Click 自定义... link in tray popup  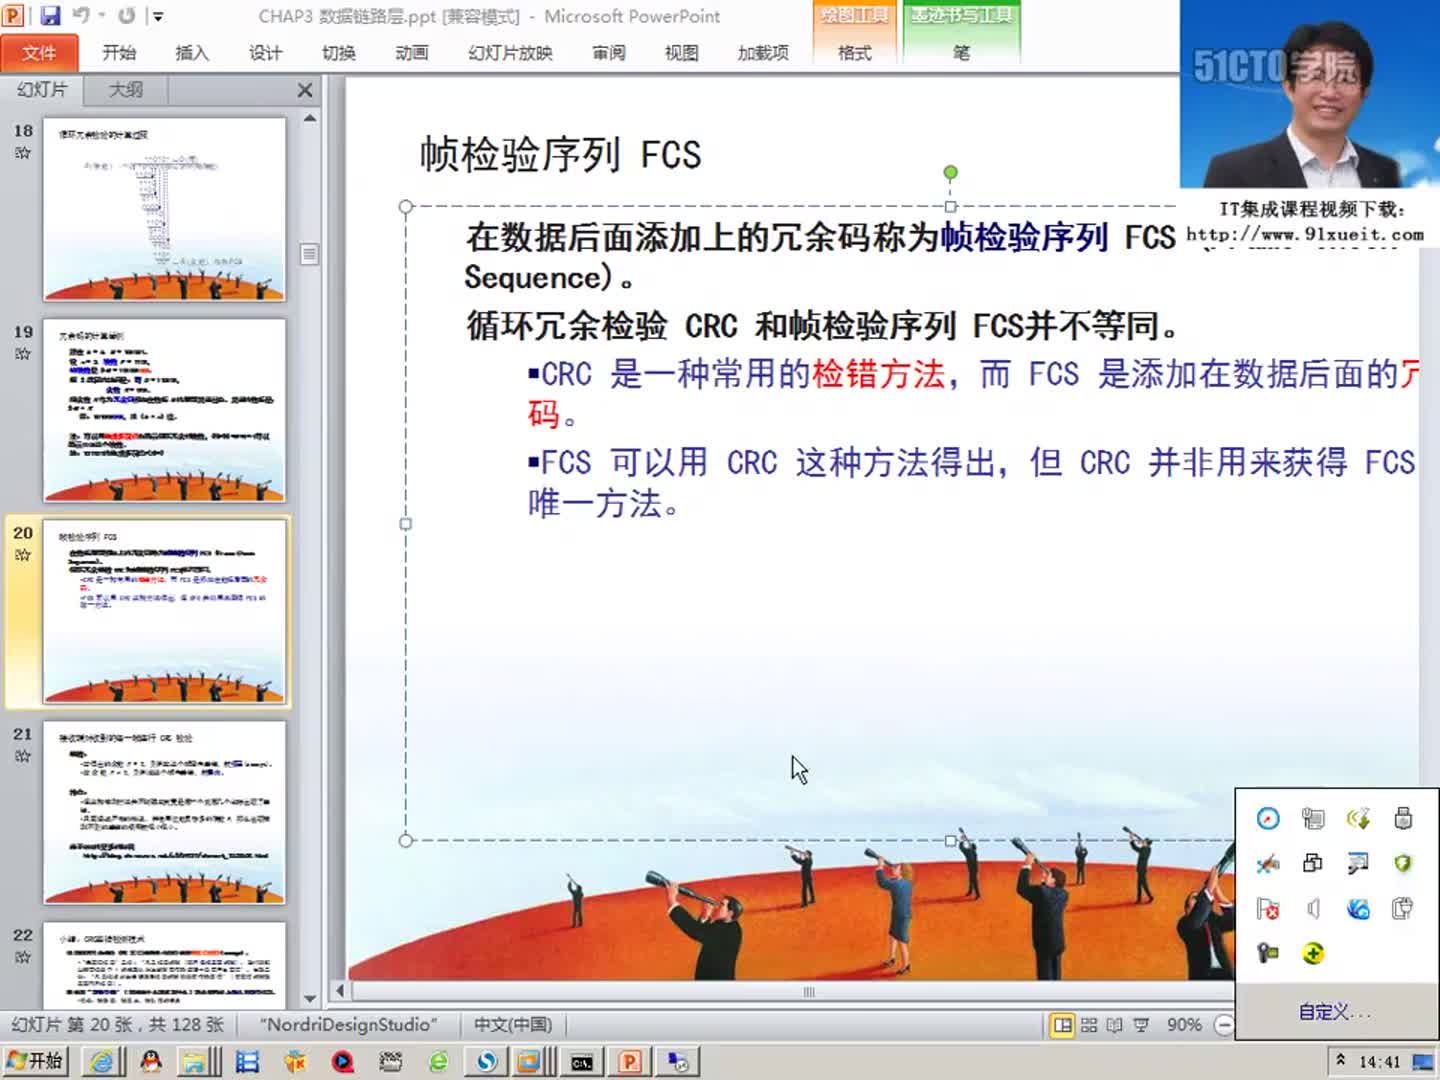1333,1012
